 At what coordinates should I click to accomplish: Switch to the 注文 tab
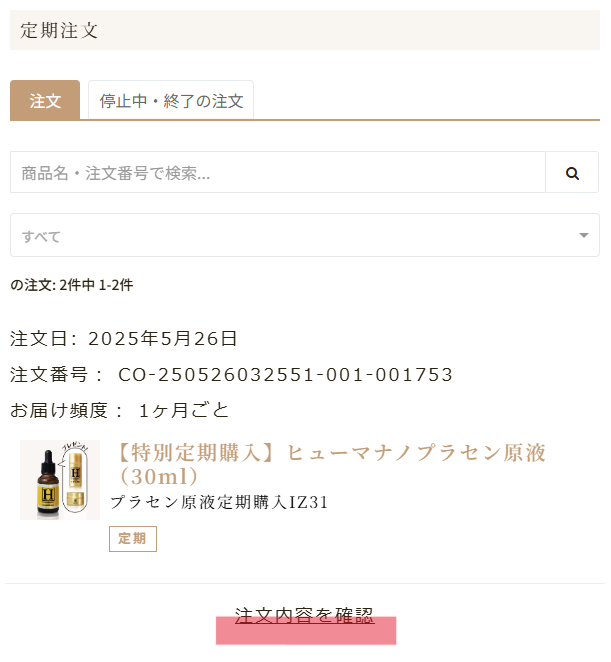45,101
